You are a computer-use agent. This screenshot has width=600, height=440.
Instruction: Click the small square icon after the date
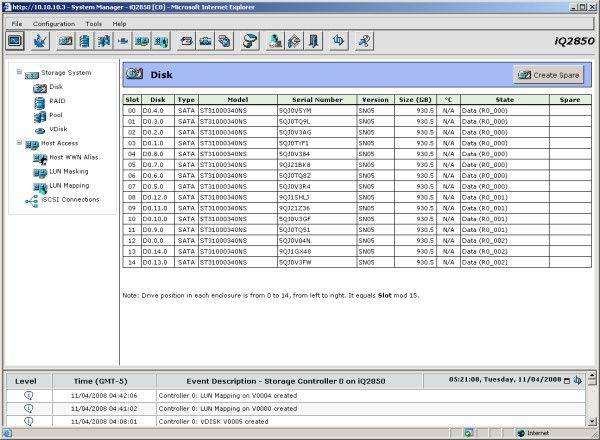point(567,381)
